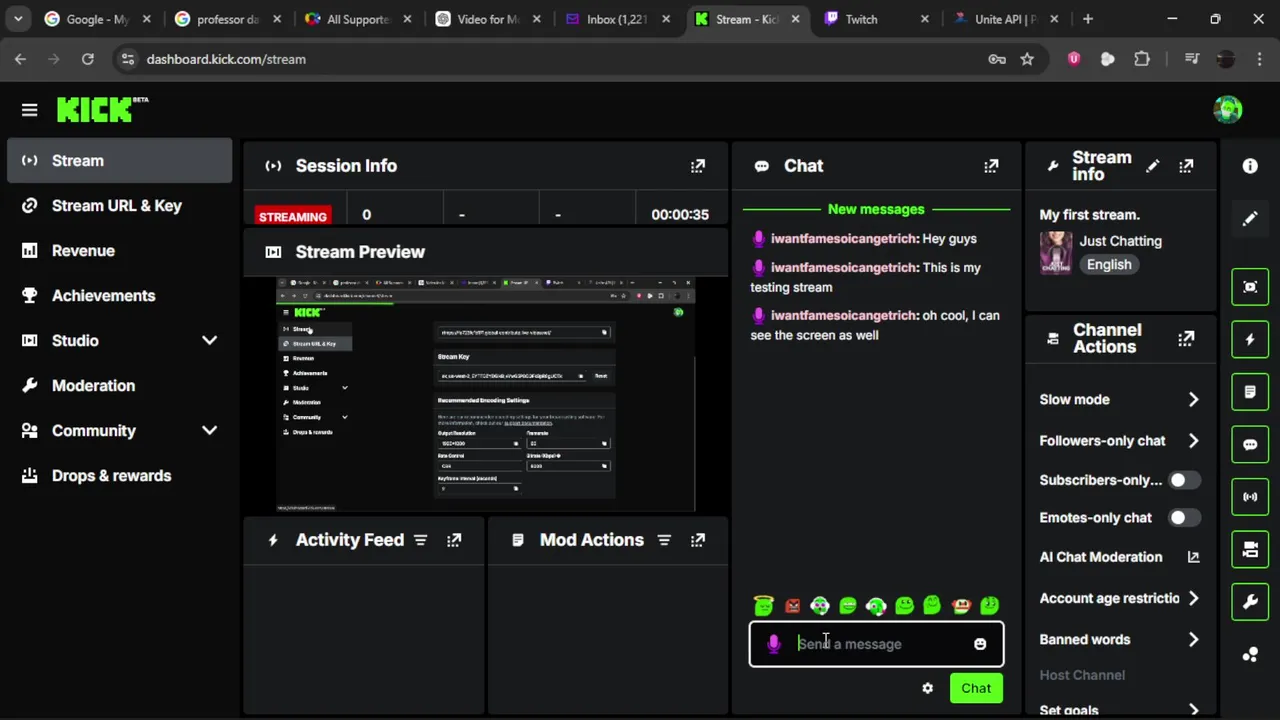Click the chat bubble icon in right rail

pos(1250,444)
